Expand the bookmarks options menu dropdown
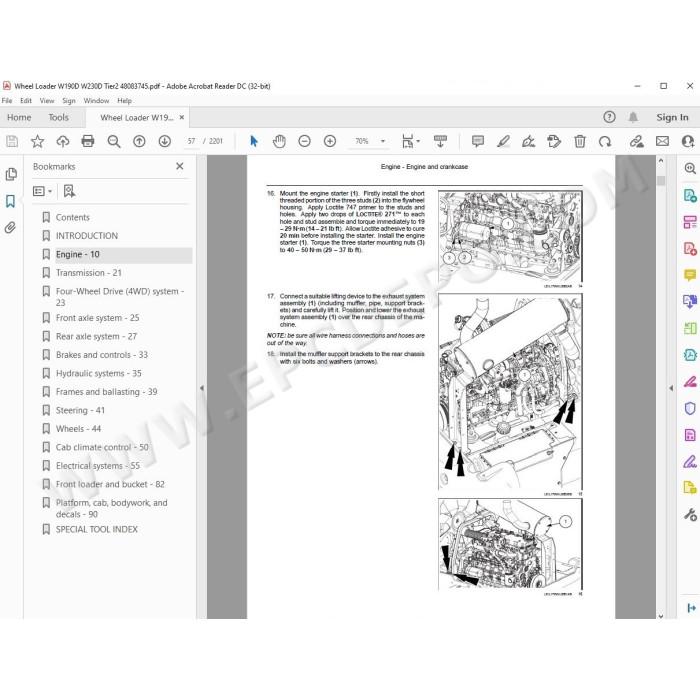Viewport: 700px width, 700px height. point(43,192)
